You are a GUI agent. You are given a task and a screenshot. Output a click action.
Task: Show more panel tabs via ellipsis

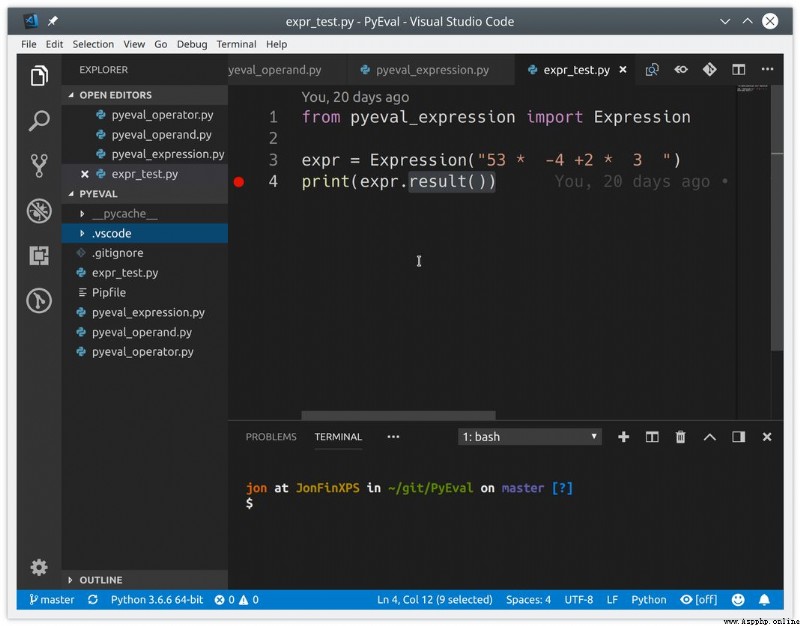[x=393, y=437]
